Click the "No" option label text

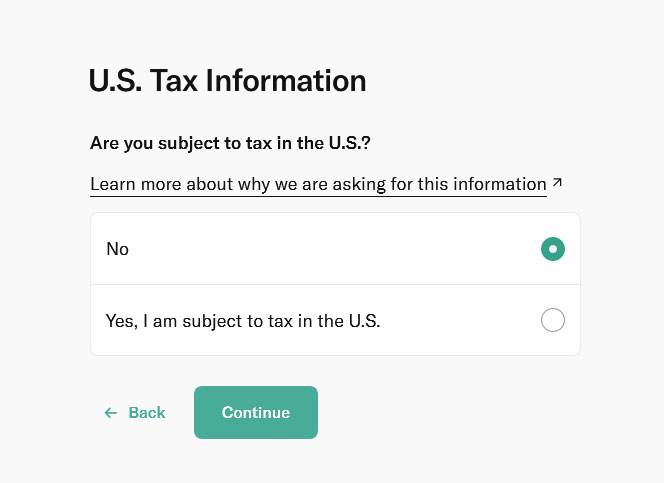pos(118,249)
